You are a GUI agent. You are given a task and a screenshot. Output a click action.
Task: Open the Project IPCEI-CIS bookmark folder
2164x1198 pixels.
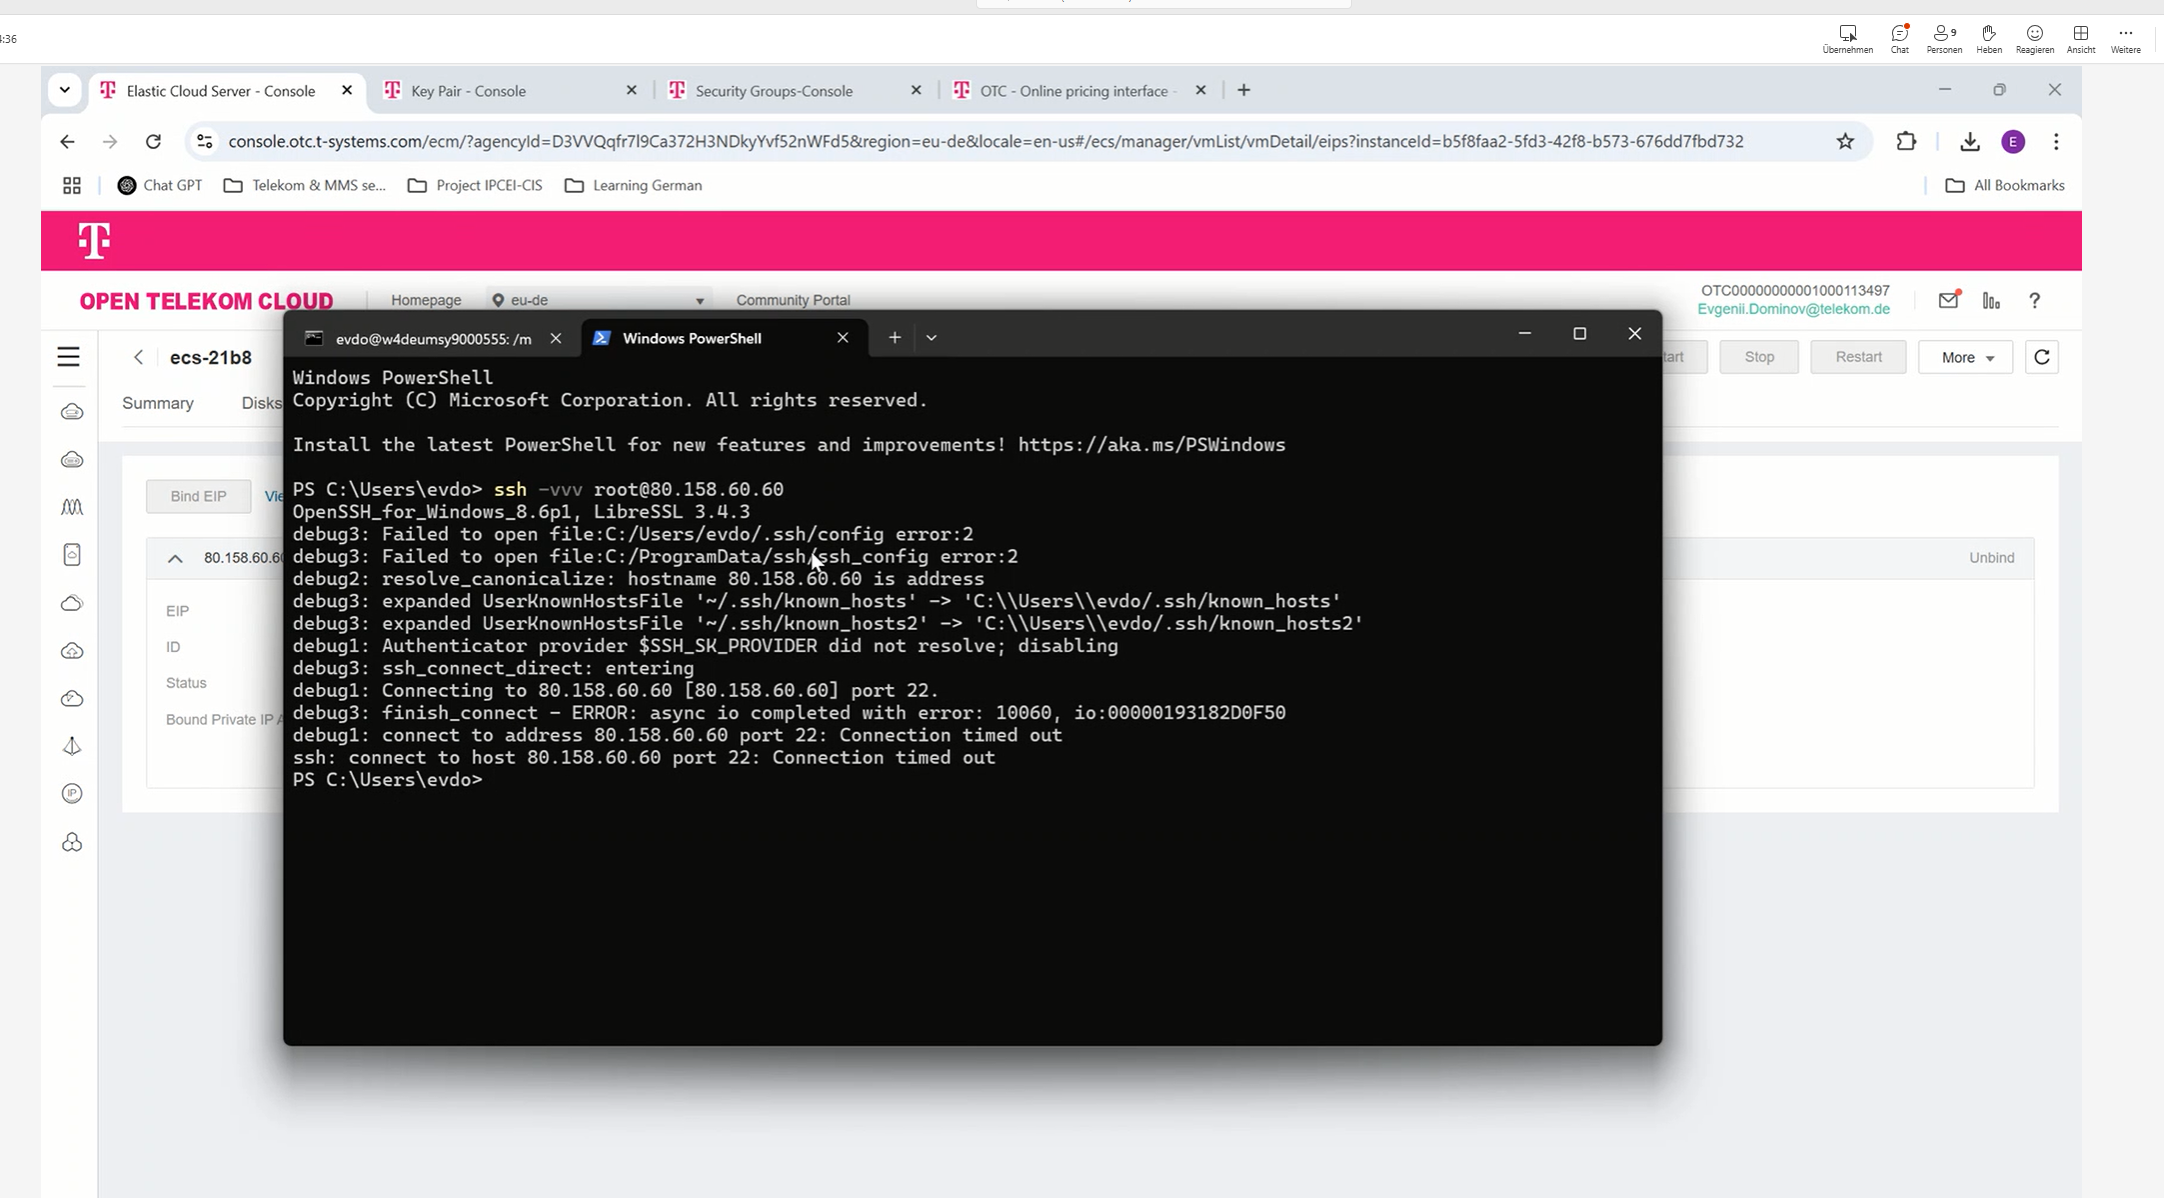[475, 186]
